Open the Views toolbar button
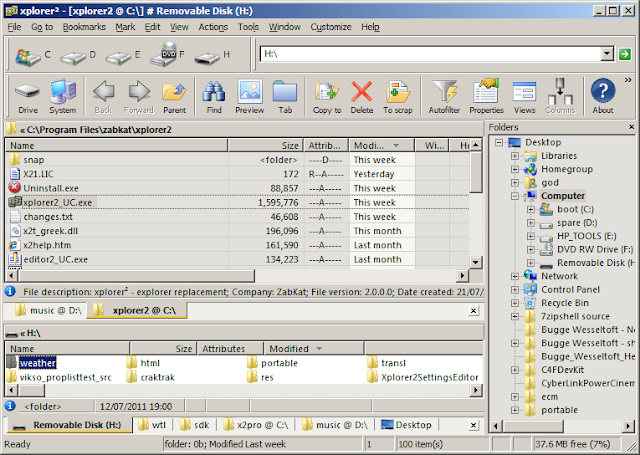This screenshot has width=640, height=455. tap(524, 97)
